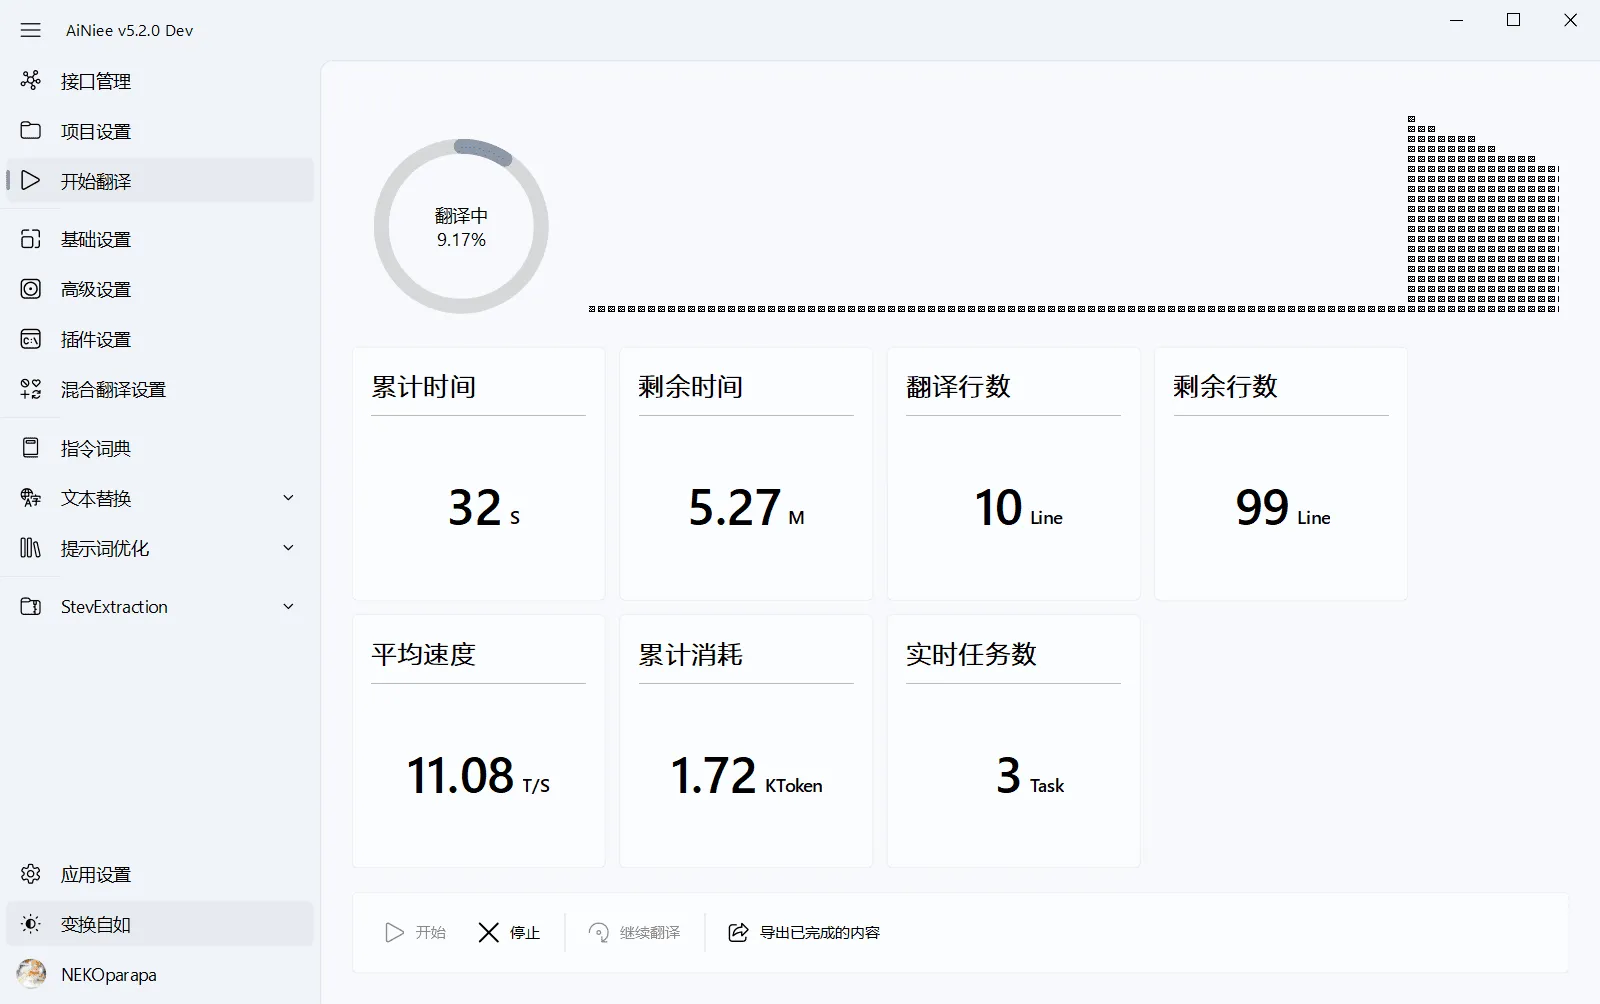The width and height of the screenshot is (1600, 1004).
Task: Click the NEKOparapa avatar image
Action: point(31,974)
